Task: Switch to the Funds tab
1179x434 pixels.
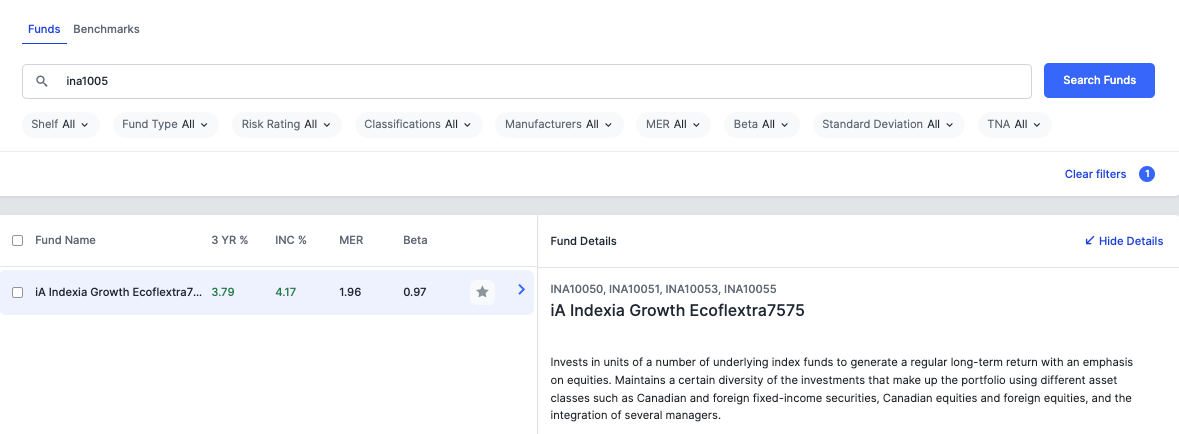Action: coord(44,29)
